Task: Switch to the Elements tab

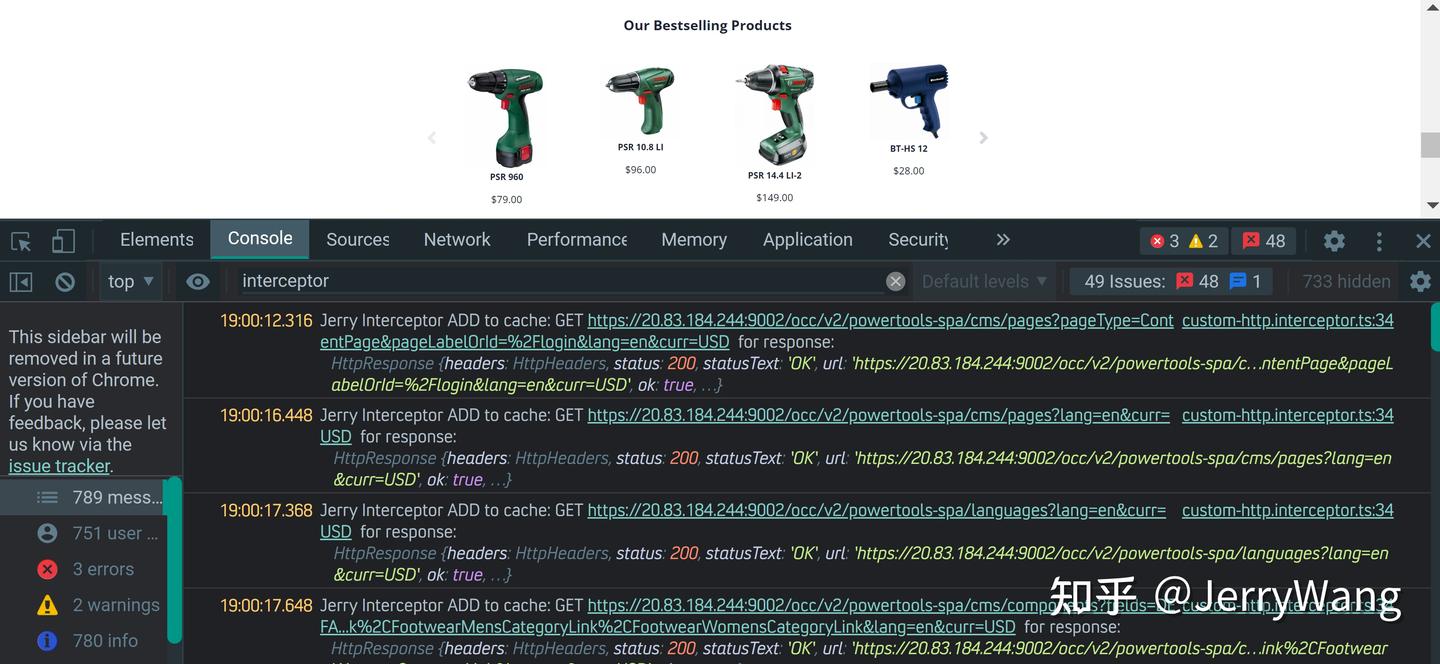Action: [157, 240]
